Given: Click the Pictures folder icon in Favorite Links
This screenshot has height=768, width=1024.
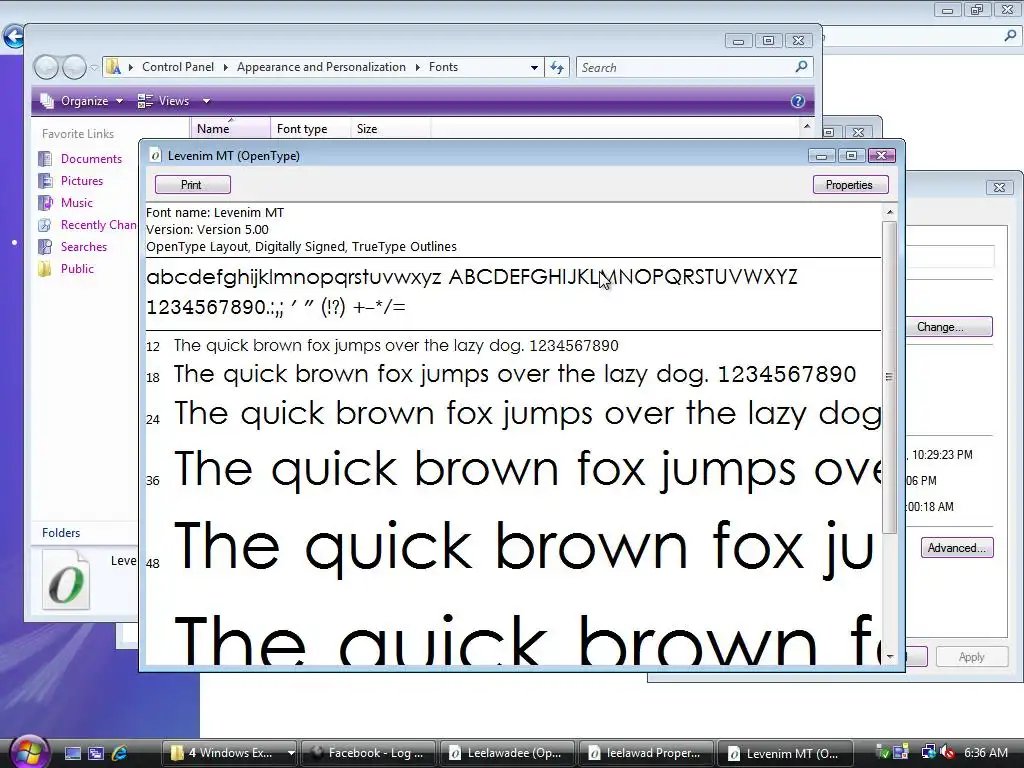Looking at the screenshot, I should click(x=45, y=181).
